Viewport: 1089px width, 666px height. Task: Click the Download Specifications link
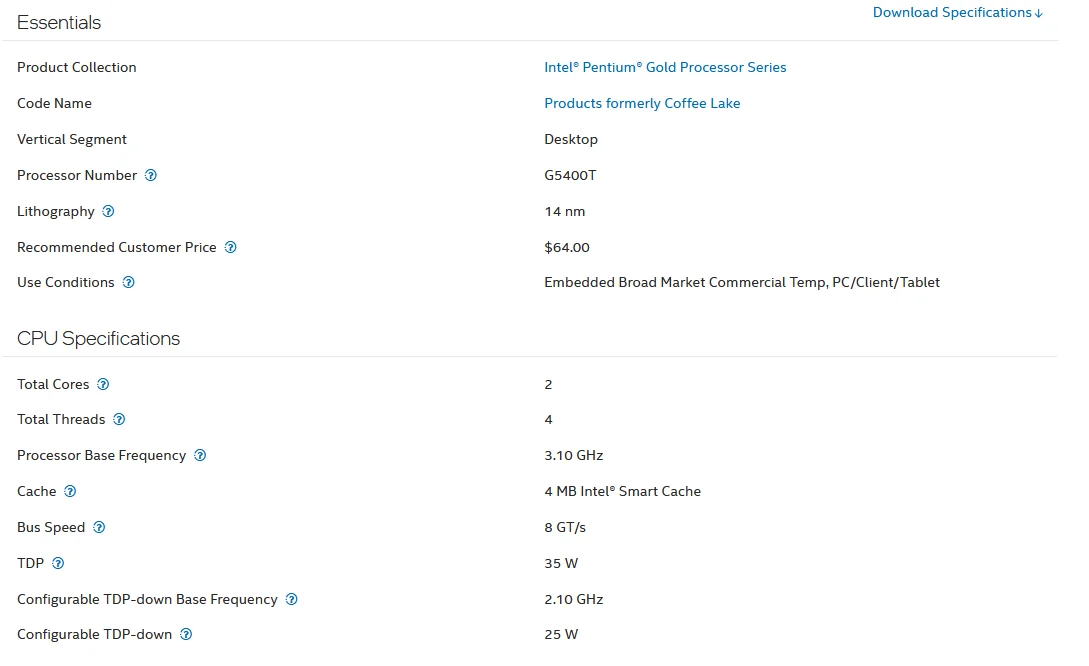[x=957, y=12]
